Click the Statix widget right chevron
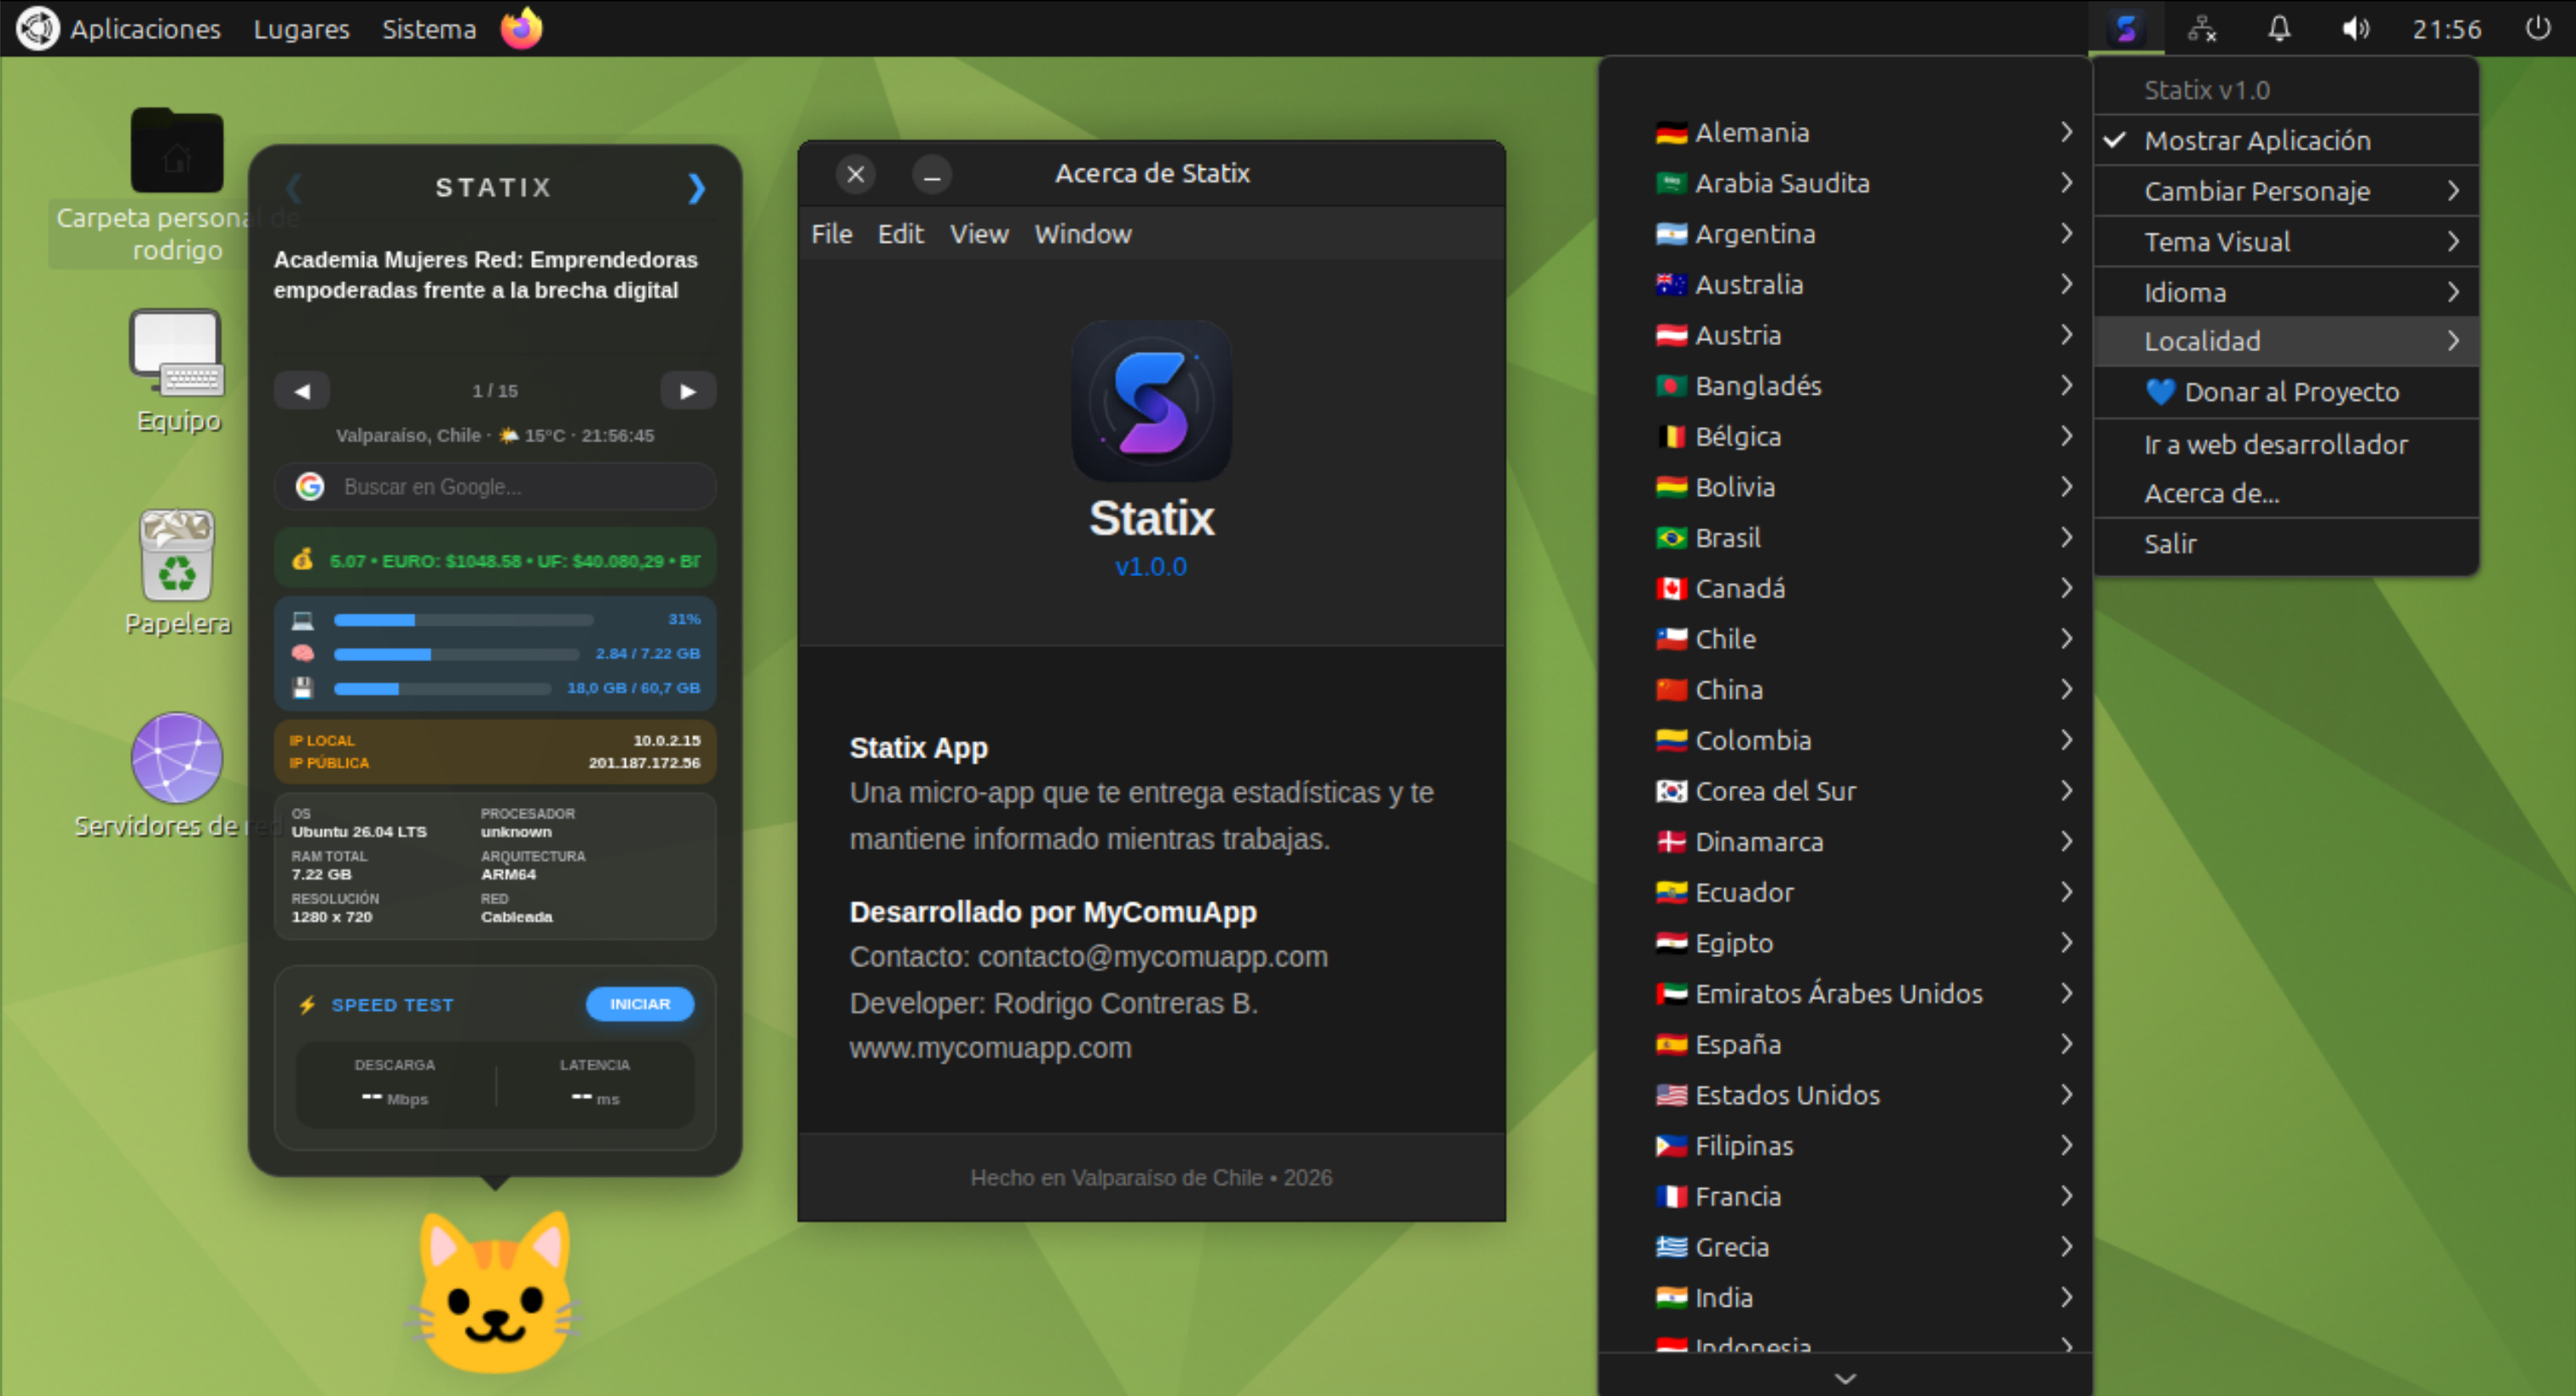The width and height of the screenshot is (2576, 1396). tap(696, 188)
